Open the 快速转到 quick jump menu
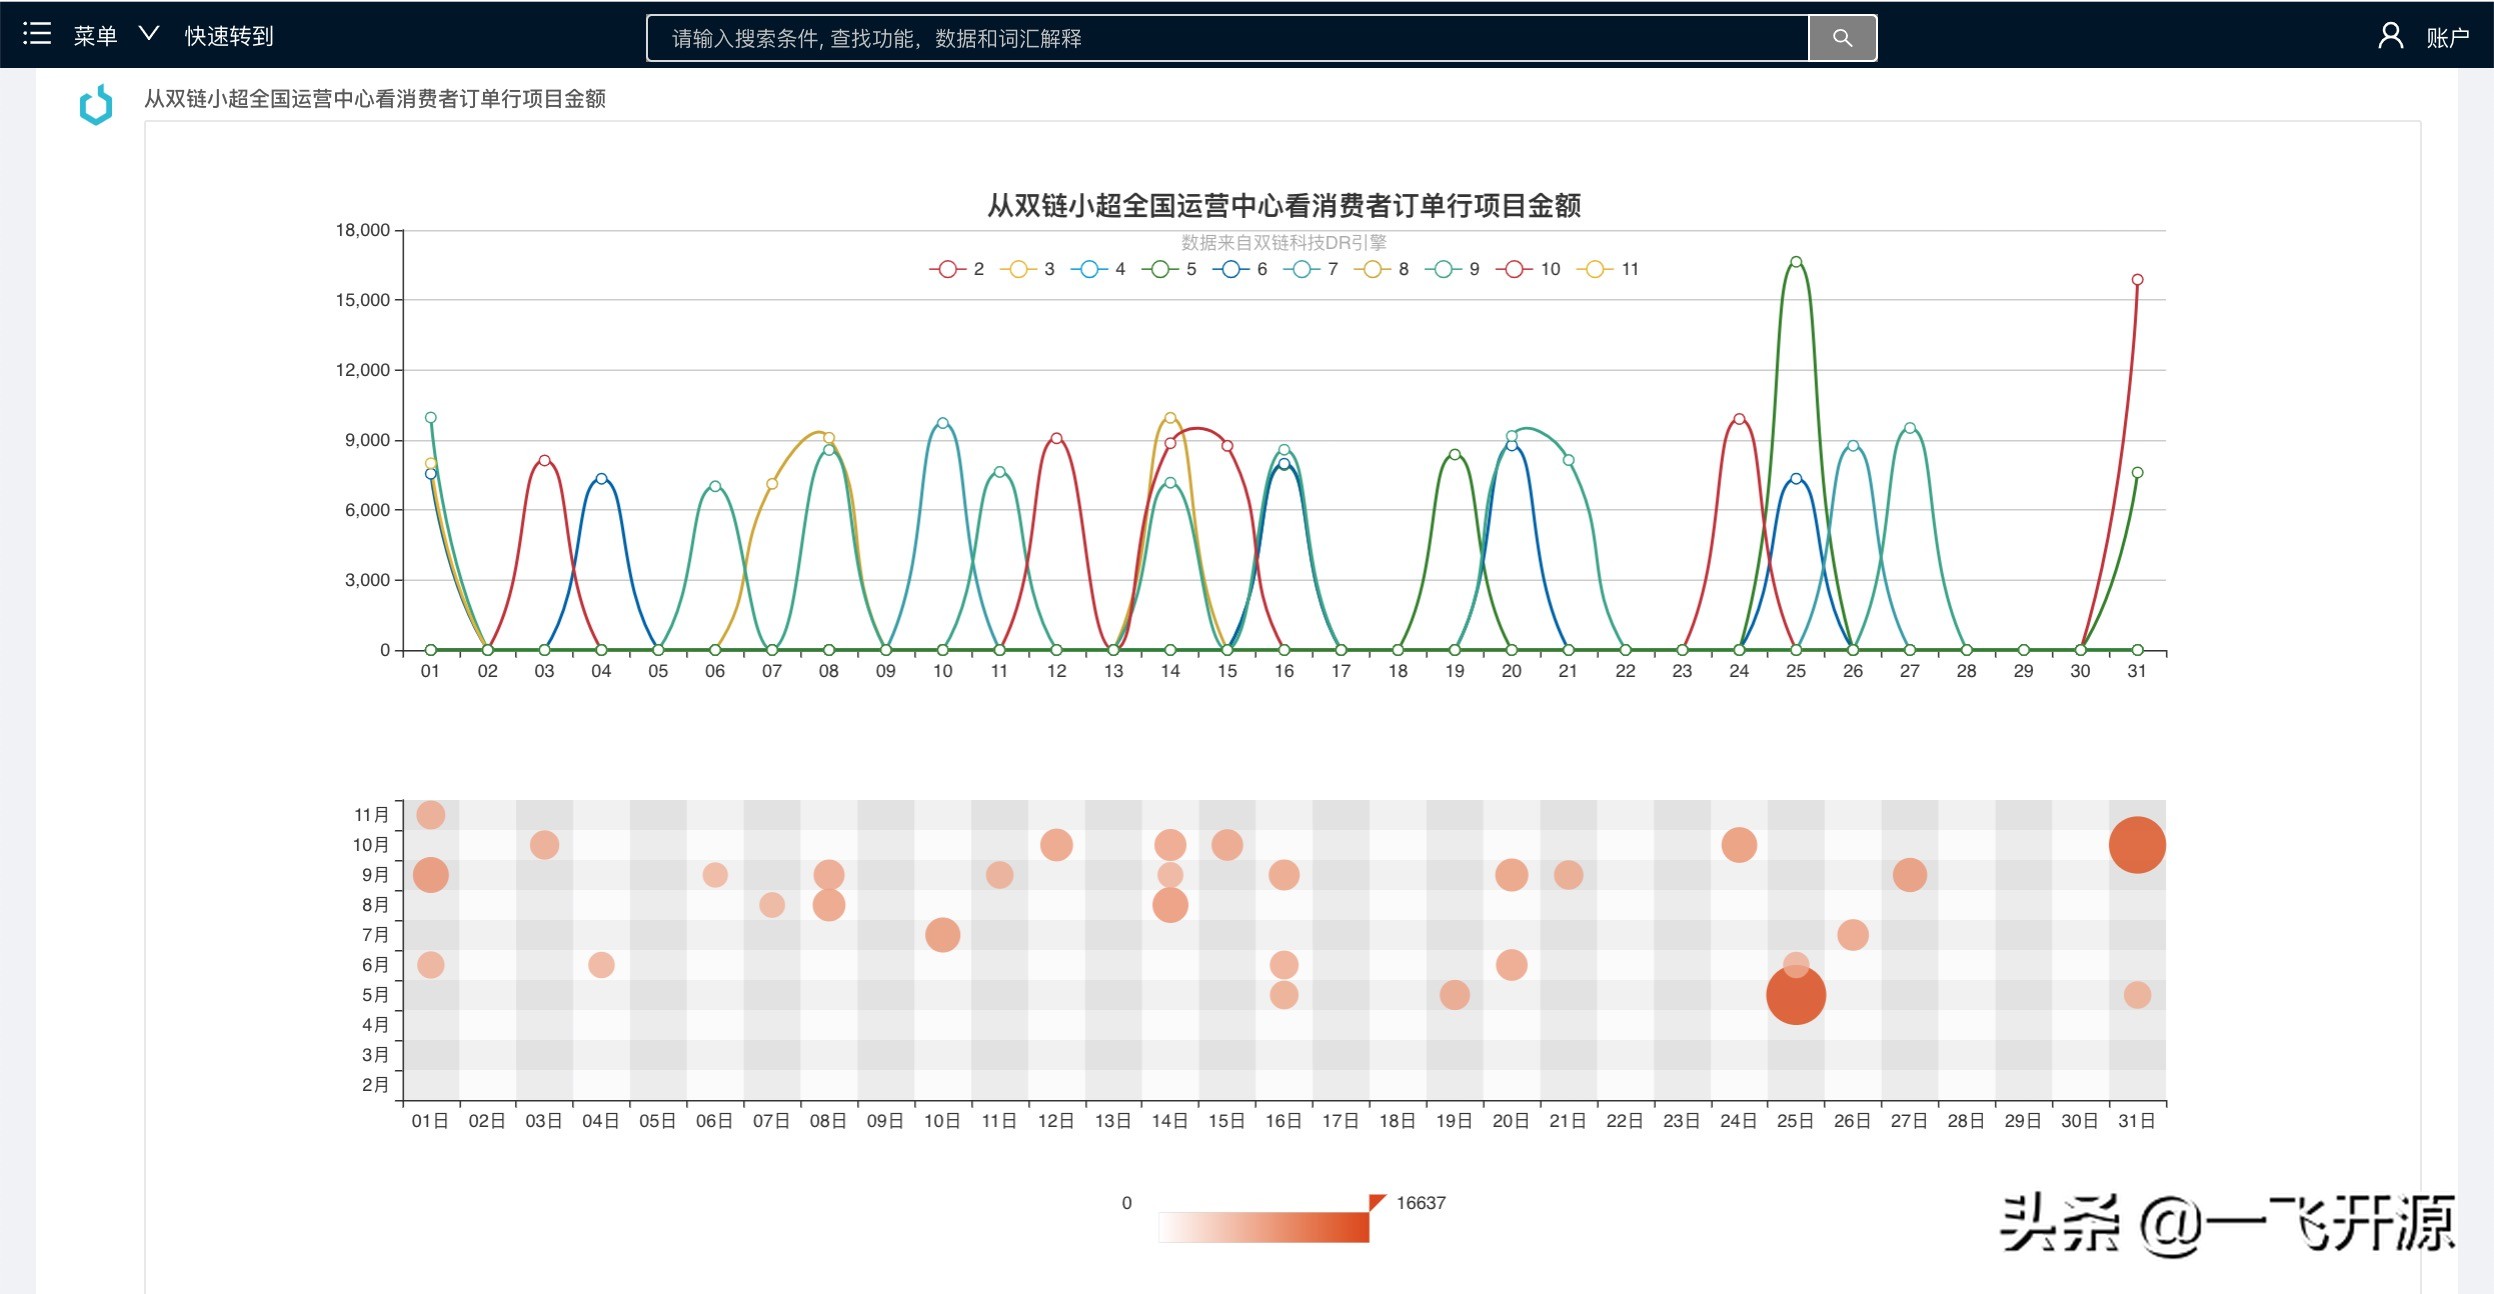 229,36
